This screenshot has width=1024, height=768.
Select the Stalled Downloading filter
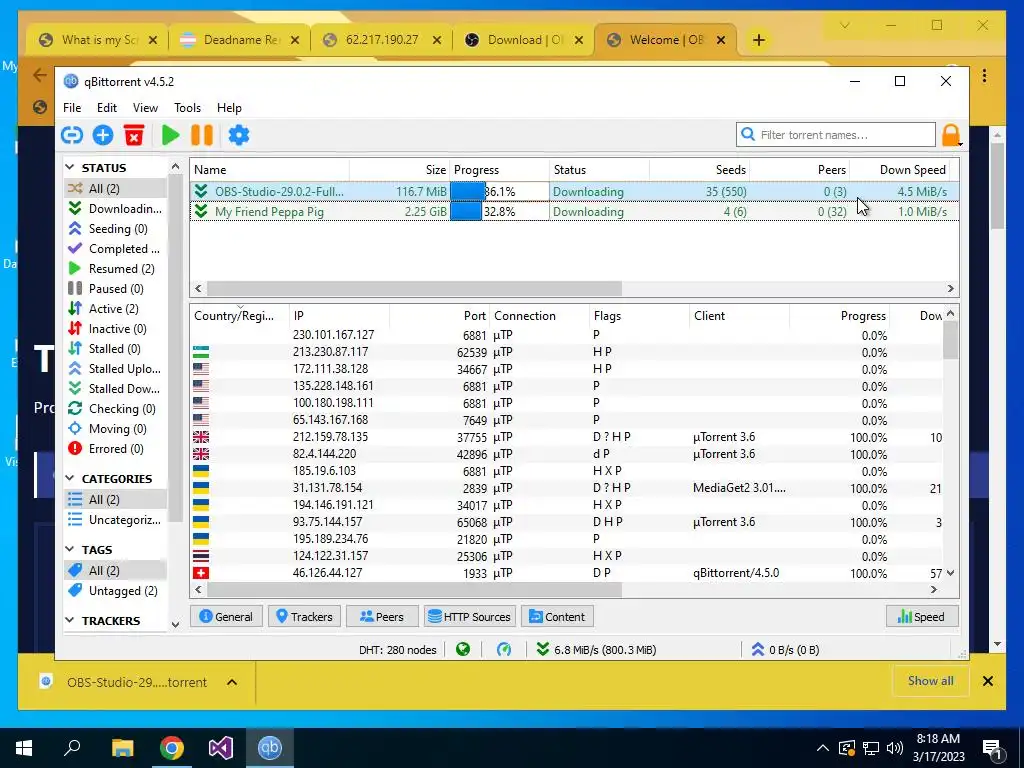116,389
